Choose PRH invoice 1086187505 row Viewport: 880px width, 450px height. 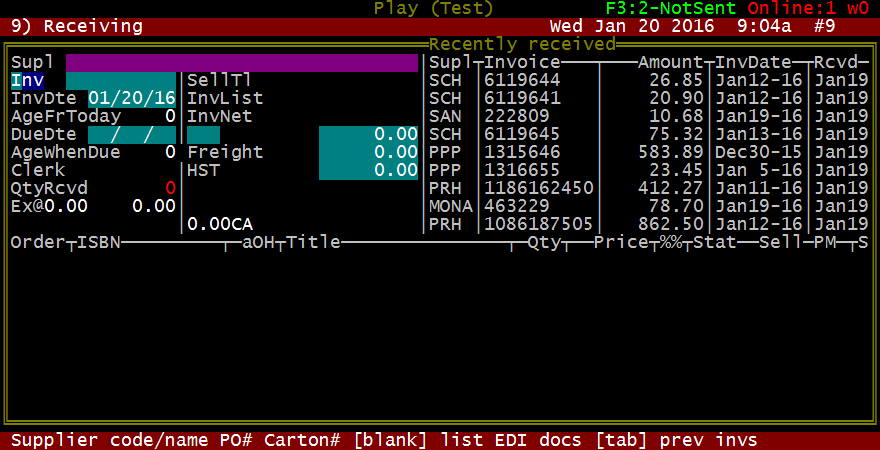coord(538,224)
